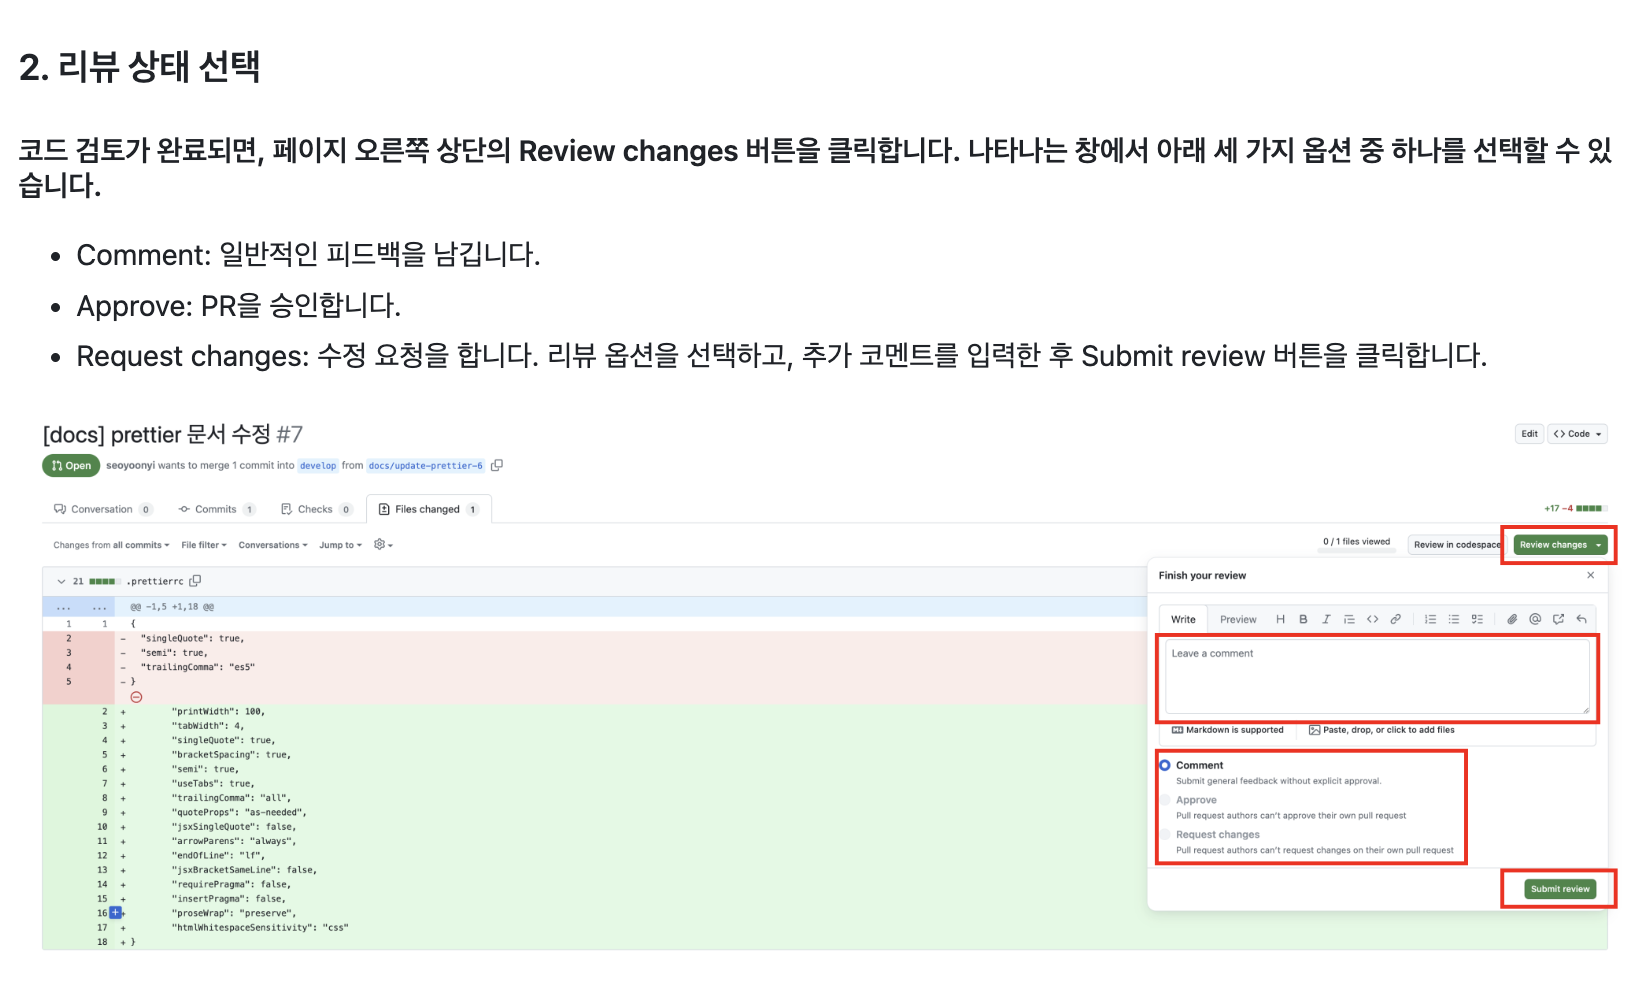This screenshot has width=1652, height=1000.
Task: Select the Comment review option
Action: [x=1165, y=765]
